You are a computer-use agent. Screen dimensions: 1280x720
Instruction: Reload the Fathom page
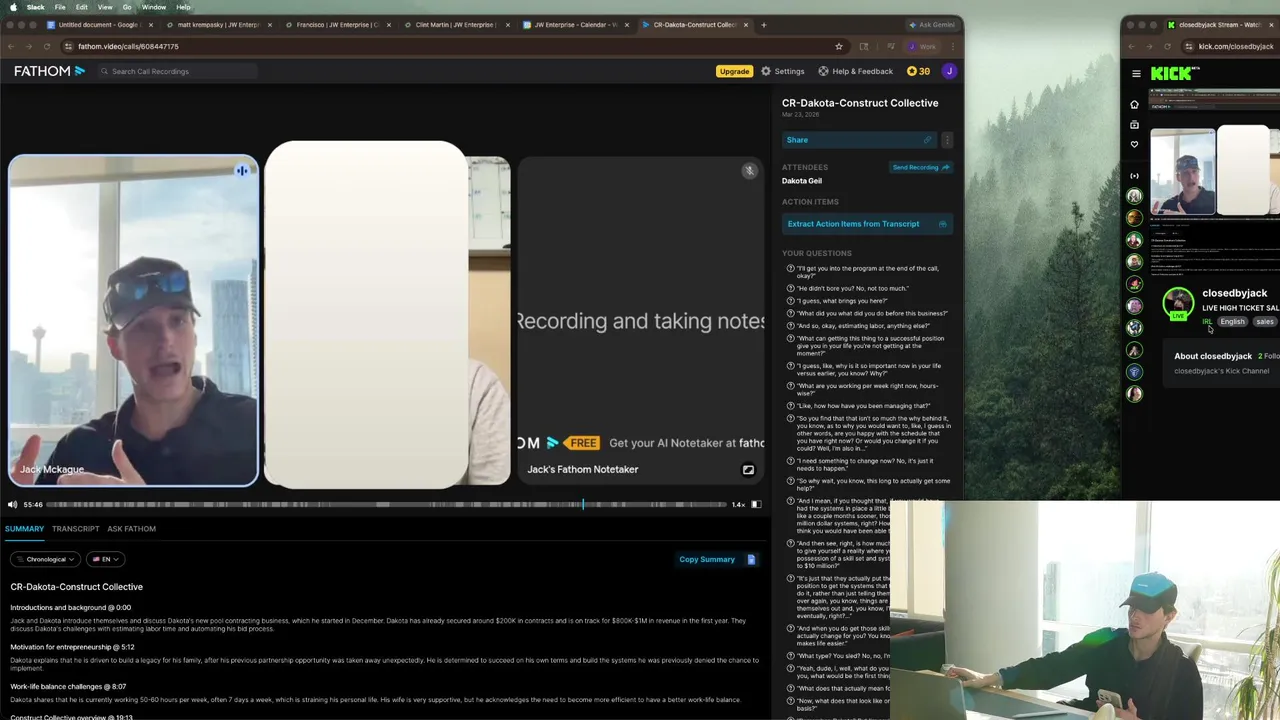pos(47,46)
